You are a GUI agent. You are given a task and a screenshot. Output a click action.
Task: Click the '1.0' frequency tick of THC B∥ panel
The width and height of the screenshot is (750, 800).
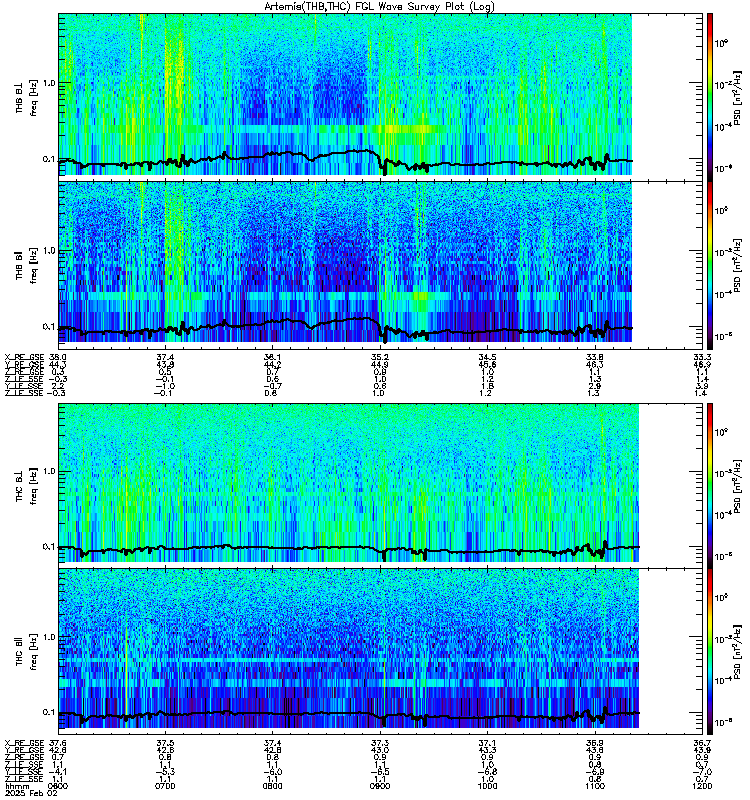pyautogui.click(x=49, y=637)
